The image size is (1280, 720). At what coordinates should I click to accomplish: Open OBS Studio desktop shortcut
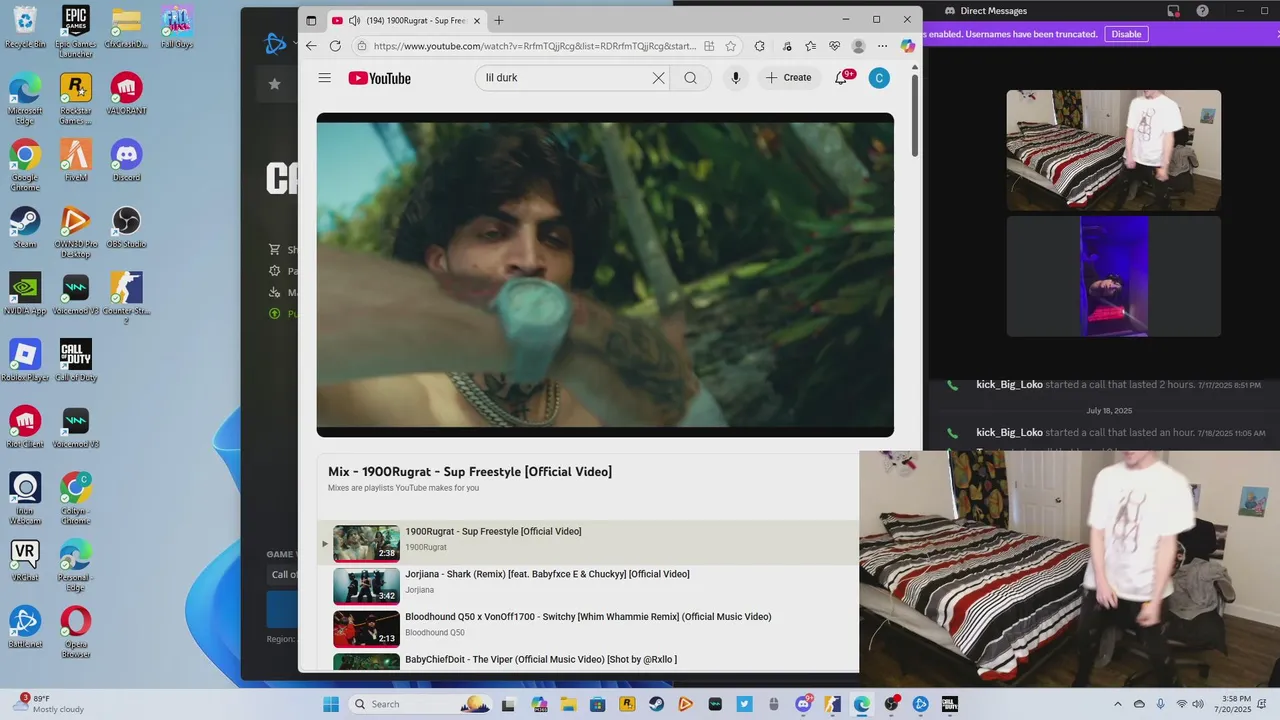pyautogui.click(x=126, y=226)
